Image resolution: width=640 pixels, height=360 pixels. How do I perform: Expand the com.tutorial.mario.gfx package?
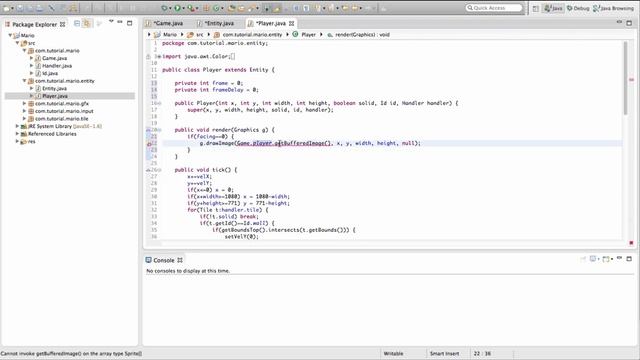[24, 104]
